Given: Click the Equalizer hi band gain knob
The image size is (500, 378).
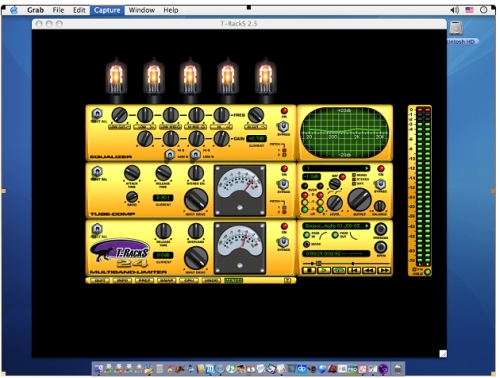Looking at the screenshot, I should point(221,139).
